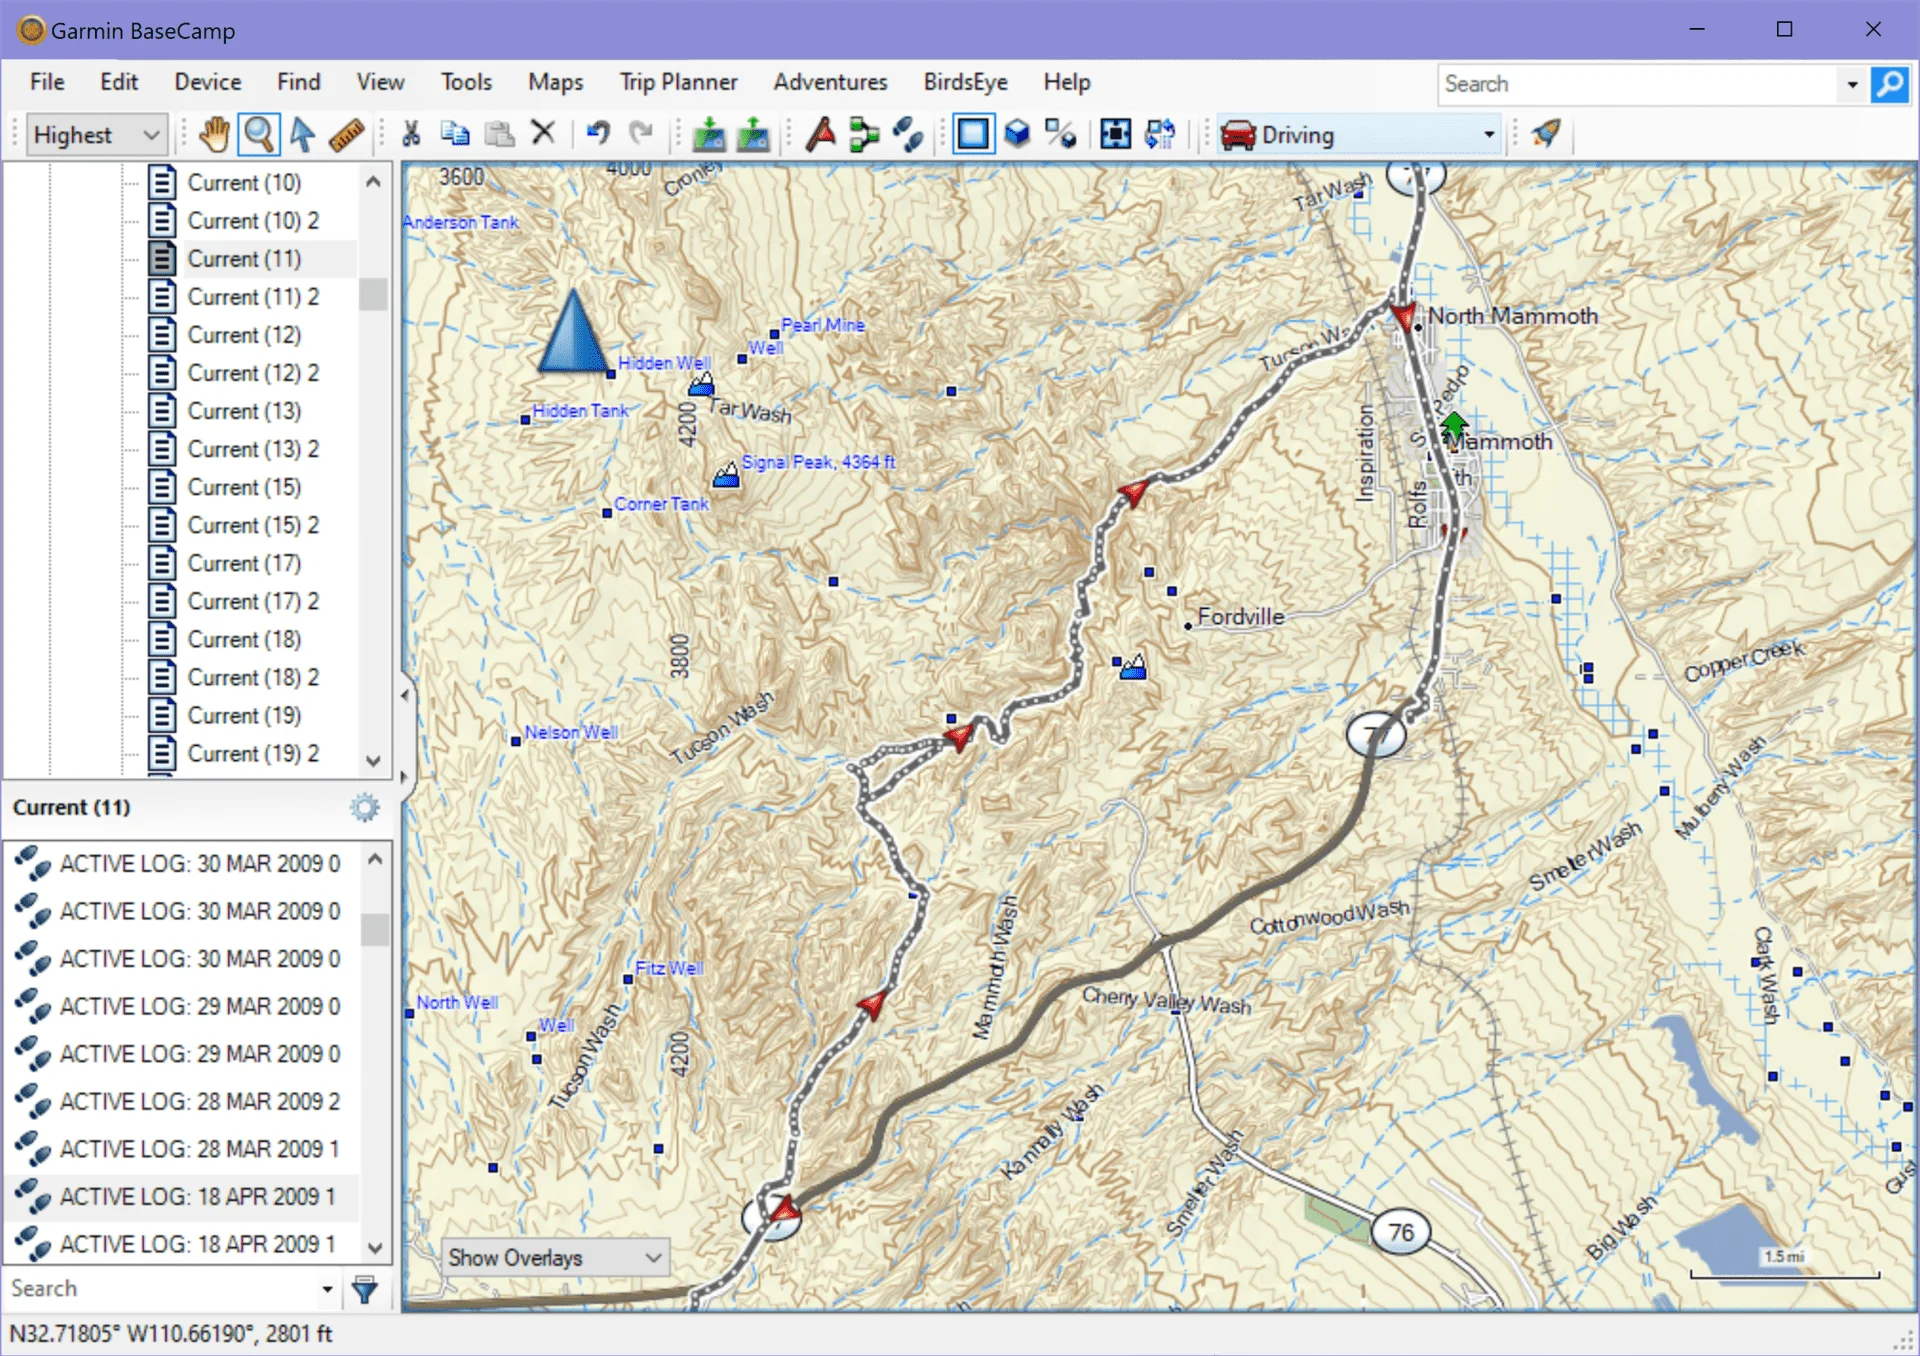Open the Trip Planner menu
This screenshot has height=1356, width=1920.
point(678,82)
